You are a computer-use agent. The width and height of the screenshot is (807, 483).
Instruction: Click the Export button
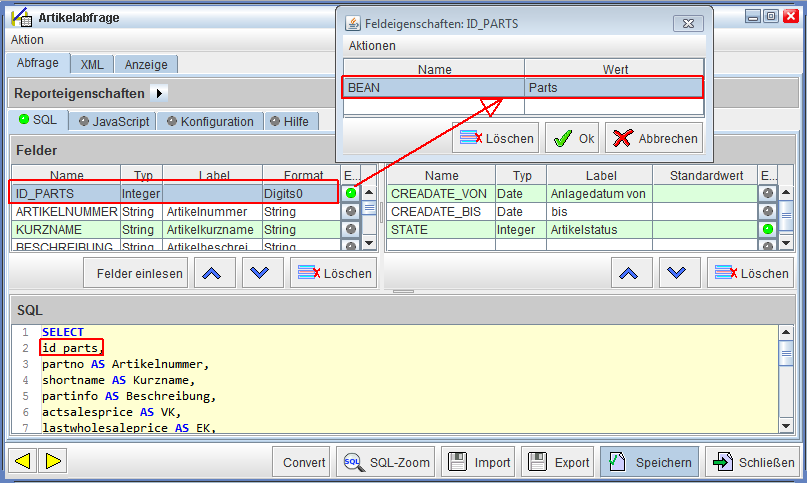558,462
